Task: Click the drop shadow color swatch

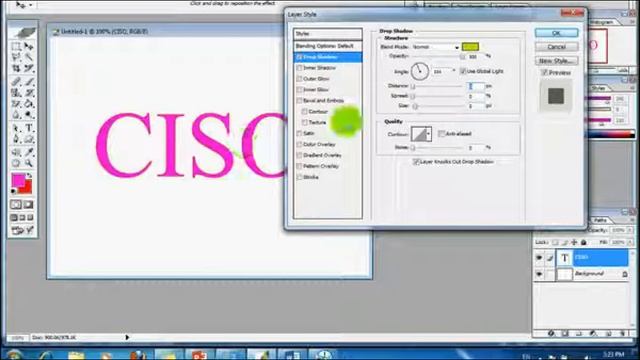Action: click(x=470, y=47)
